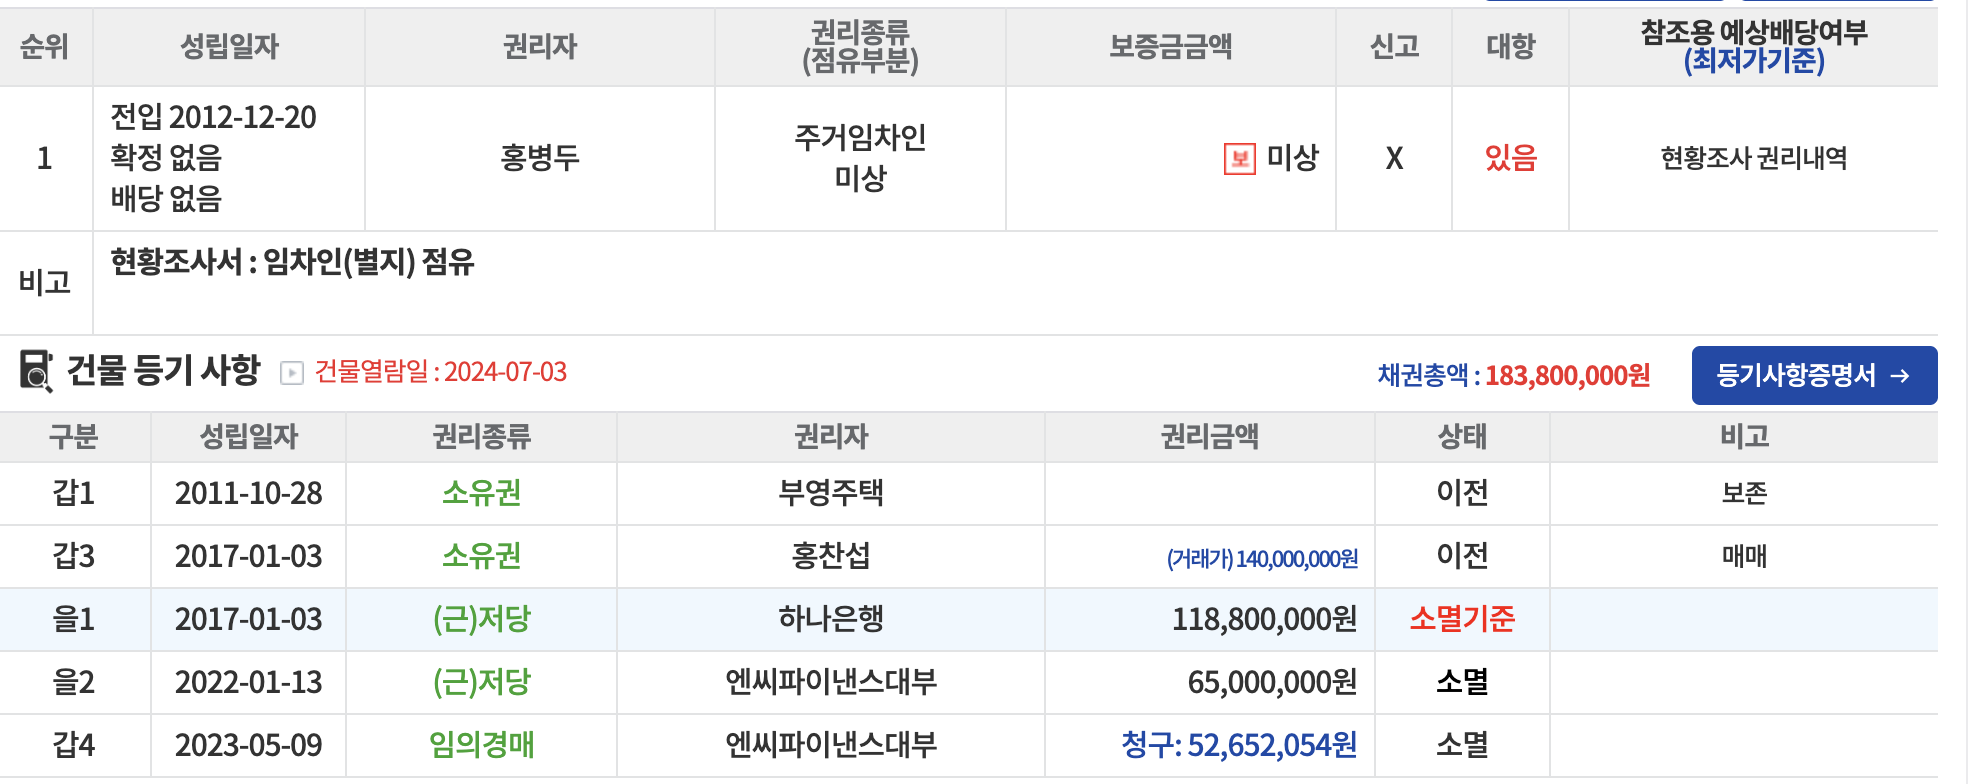Image resolution: width=1974 pixels, height=784 pixels.
Task: Click the 소유권 link for 부영주택
Action: (x=481, y=493)
